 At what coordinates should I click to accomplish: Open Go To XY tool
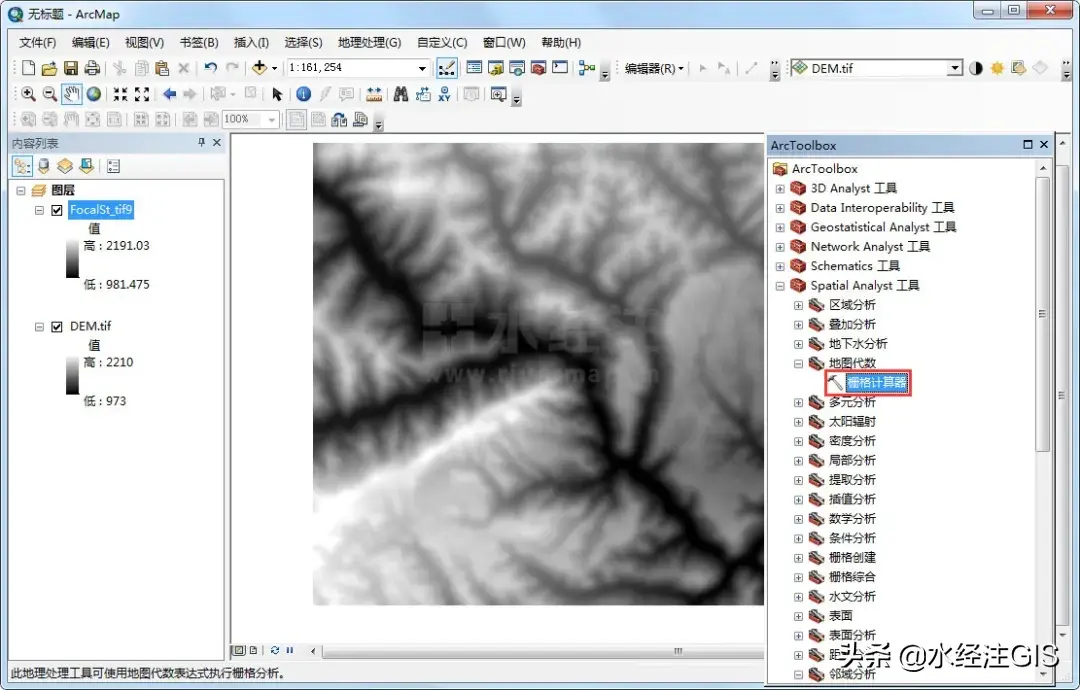[x=444, y=94]
